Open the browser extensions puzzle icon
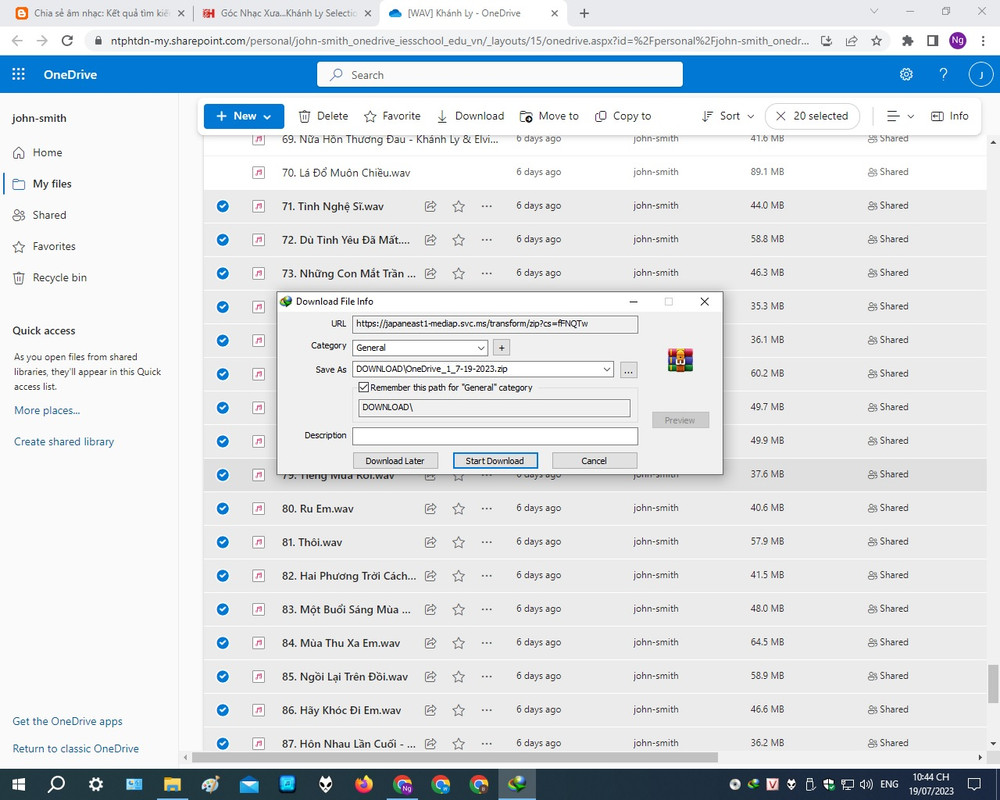The width and height of the screenshot is (1000, 800). 908,41
